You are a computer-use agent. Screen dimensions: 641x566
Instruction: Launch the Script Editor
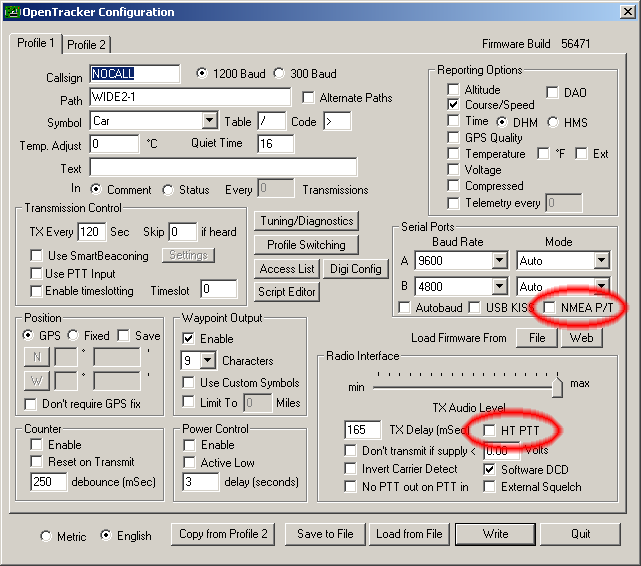pyautogui.click(x=287, y=292)
